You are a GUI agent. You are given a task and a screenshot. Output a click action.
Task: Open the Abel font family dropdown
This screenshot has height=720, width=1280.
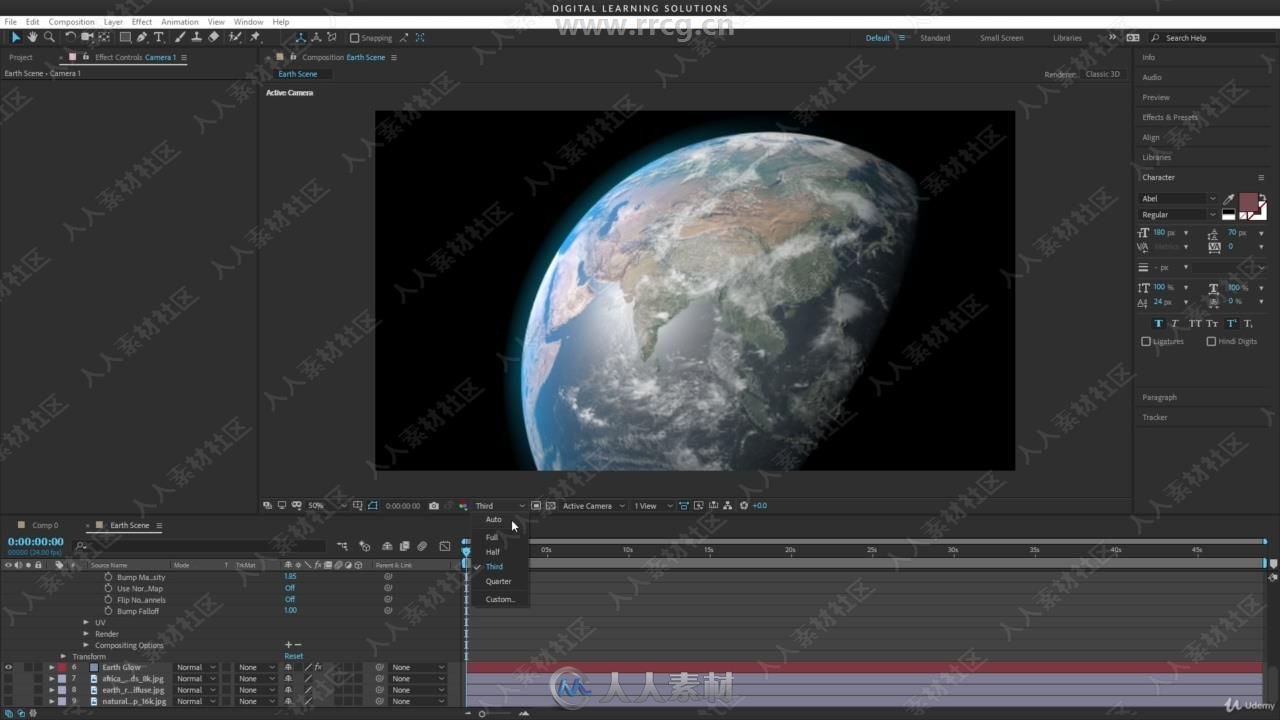[1178, 198]
